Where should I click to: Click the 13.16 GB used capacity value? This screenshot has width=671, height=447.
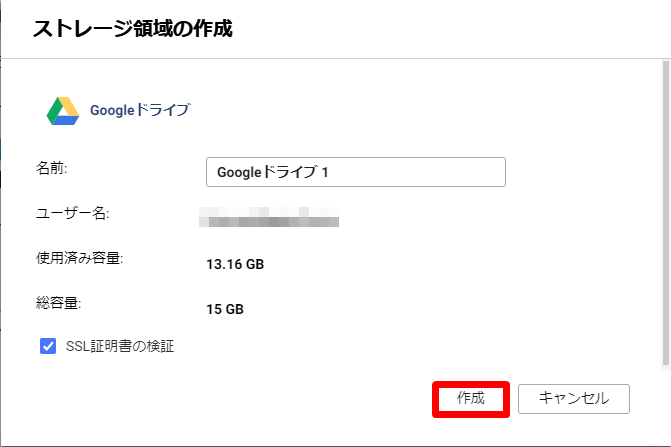pos(235,264)
